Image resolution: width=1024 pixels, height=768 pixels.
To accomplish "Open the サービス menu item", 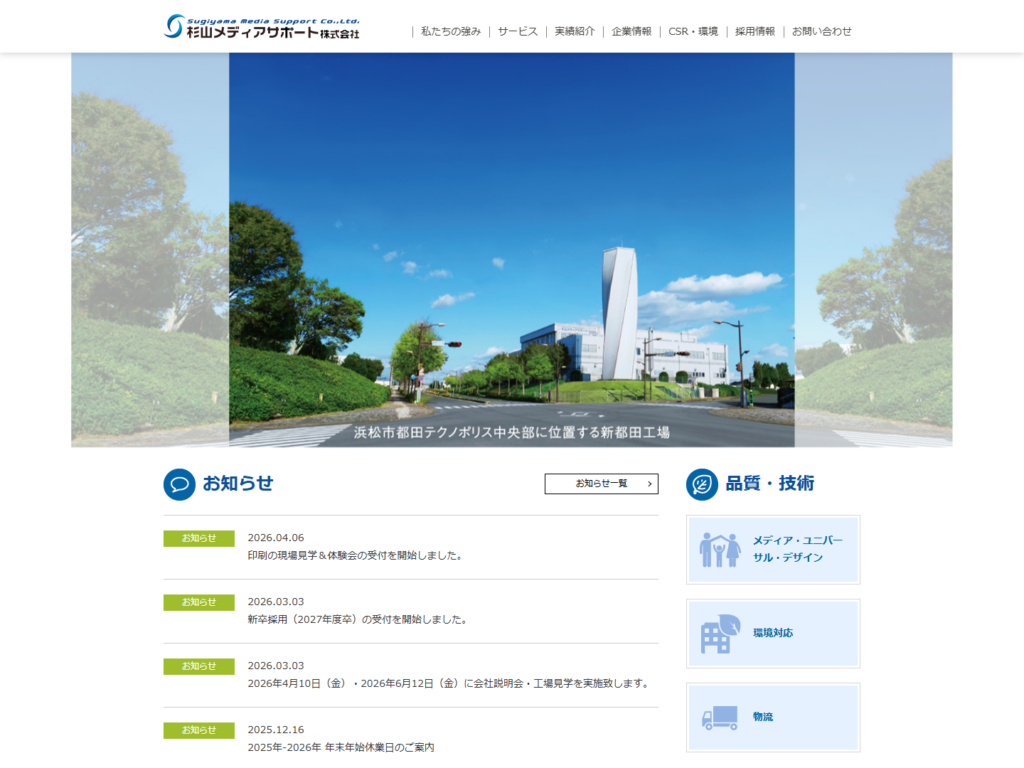I will pyautogui.click(x=517, y=31).
